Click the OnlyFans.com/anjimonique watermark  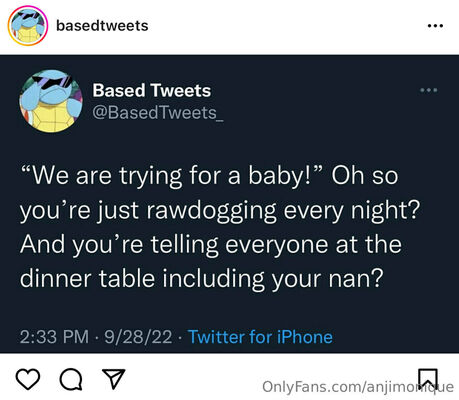(358, 387)
